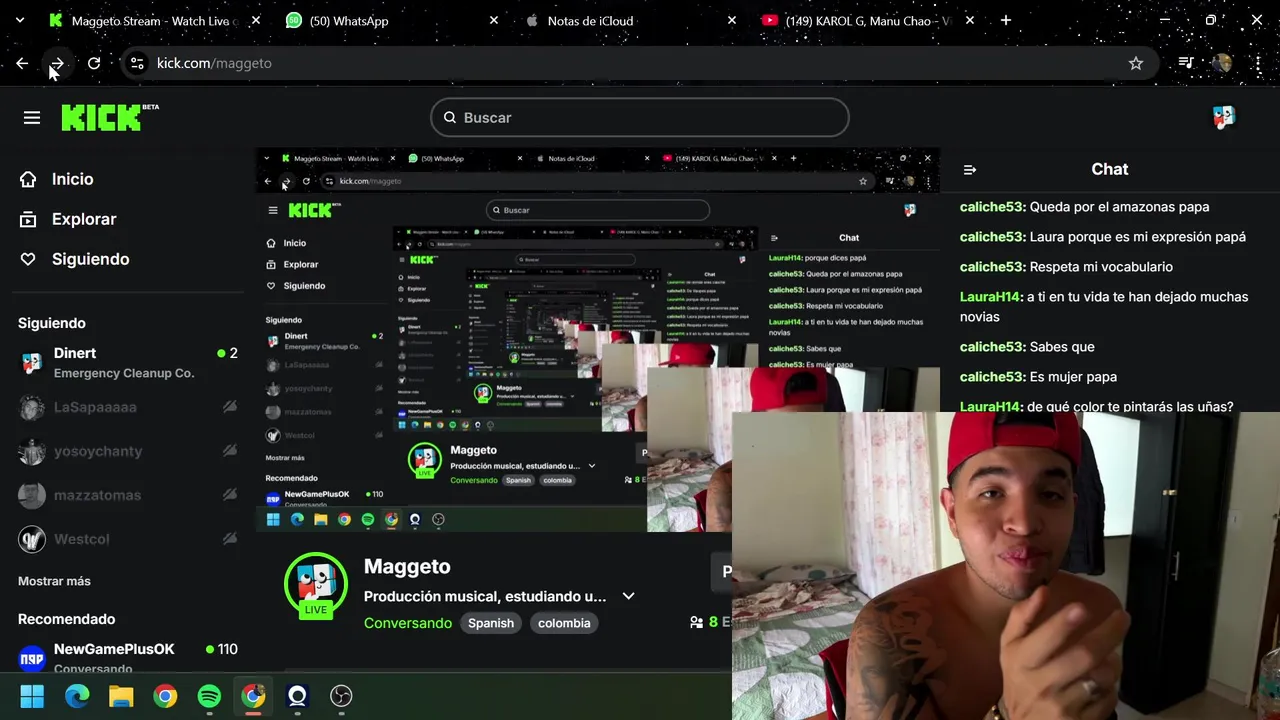The height and width of the screenshot is (720, 1280).
Task: Click the viewer count icon
Action: pos(697,622)
